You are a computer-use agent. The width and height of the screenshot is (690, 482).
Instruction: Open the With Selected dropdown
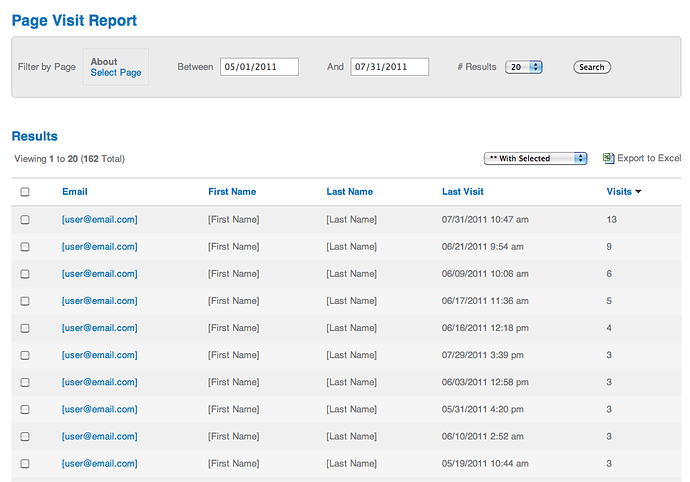coord(536,158)
